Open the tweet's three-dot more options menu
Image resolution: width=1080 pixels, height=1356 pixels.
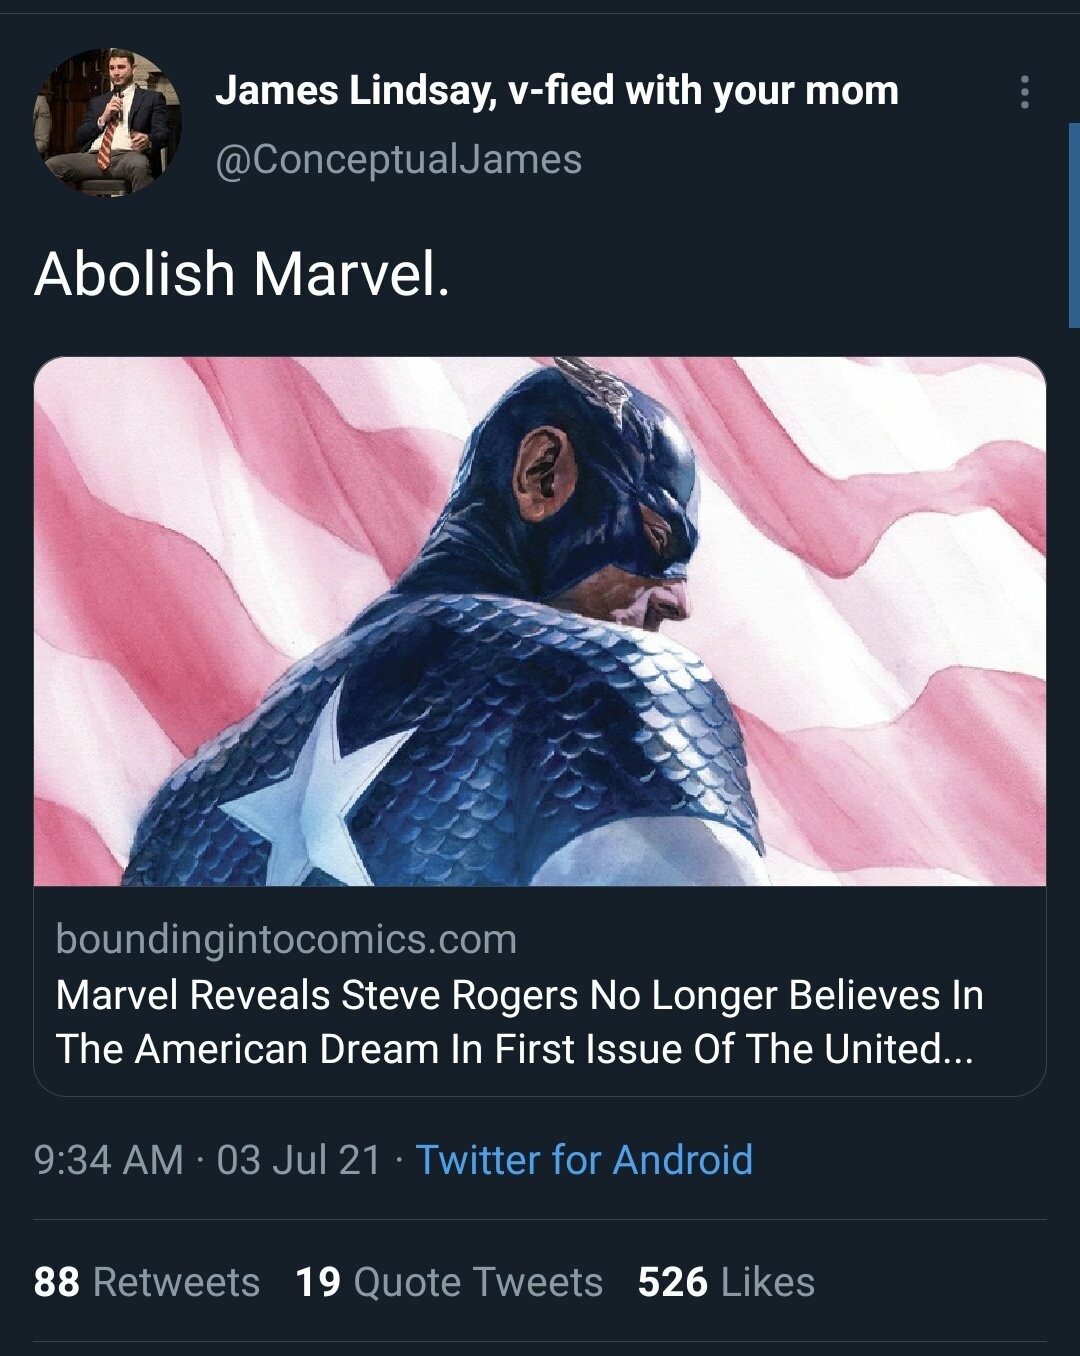click(1024, 92)
